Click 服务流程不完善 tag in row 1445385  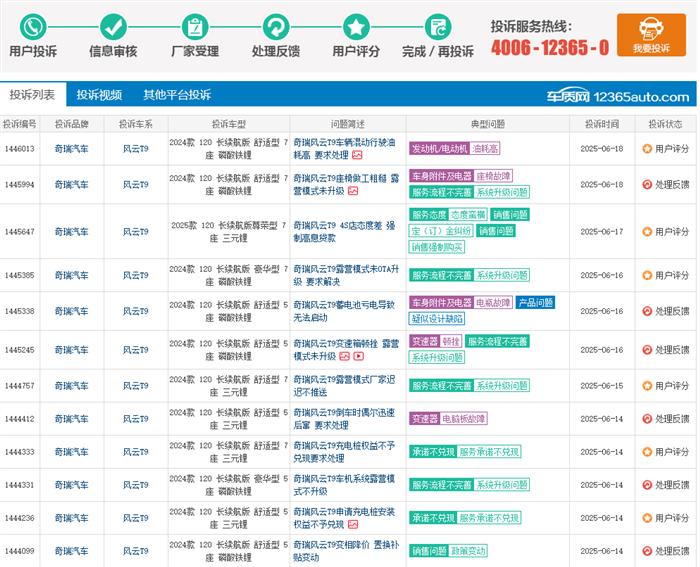469,275
